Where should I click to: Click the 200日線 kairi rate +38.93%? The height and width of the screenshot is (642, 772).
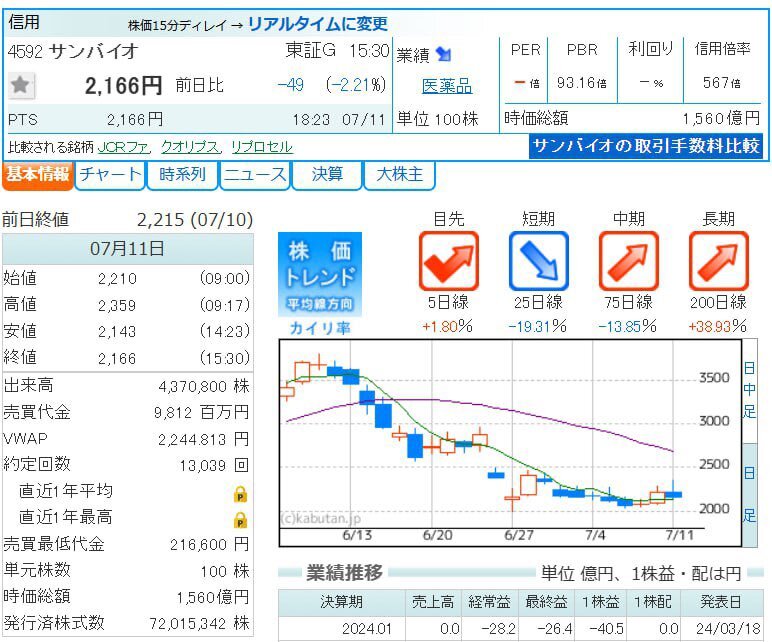pyautogui.click(x=718, y=326)
